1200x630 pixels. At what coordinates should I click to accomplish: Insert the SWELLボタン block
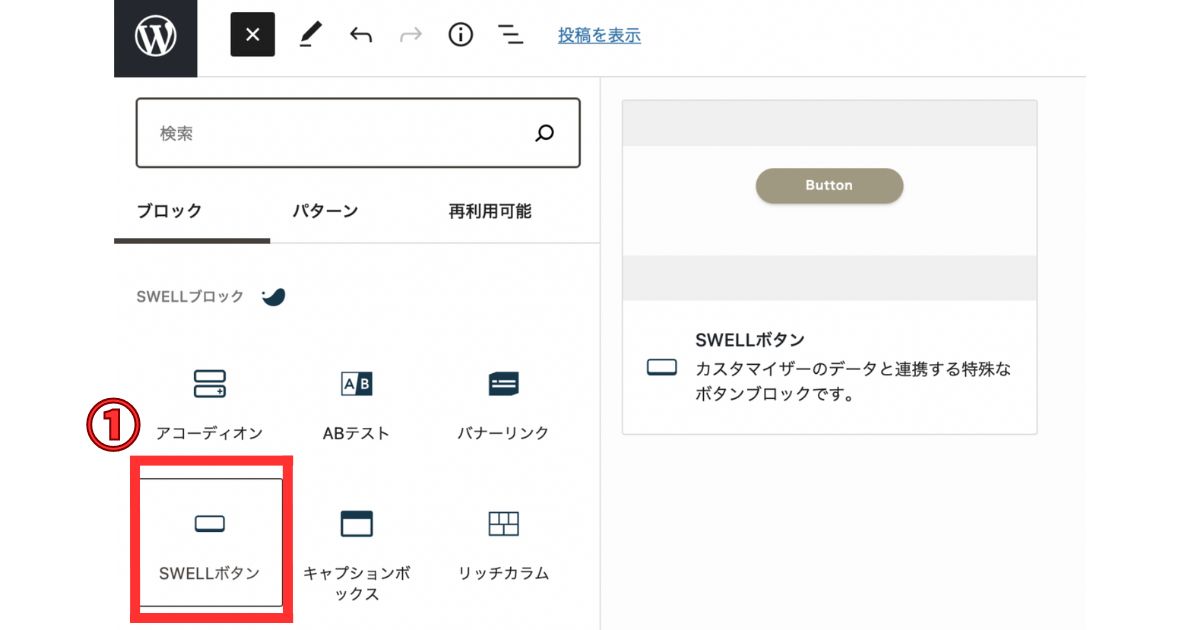coord(209,541)
